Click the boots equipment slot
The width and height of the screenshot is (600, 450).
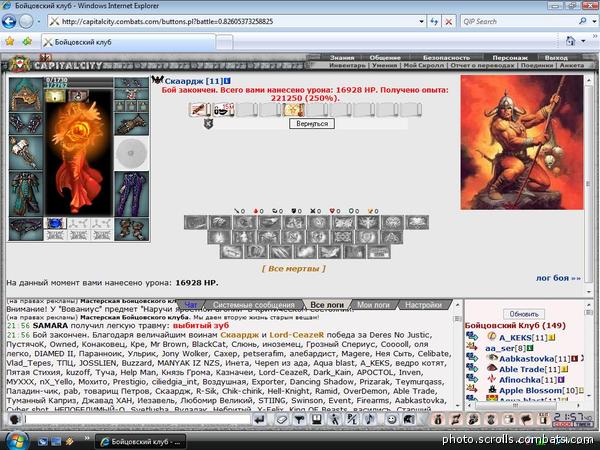click(x=131, y=229)
